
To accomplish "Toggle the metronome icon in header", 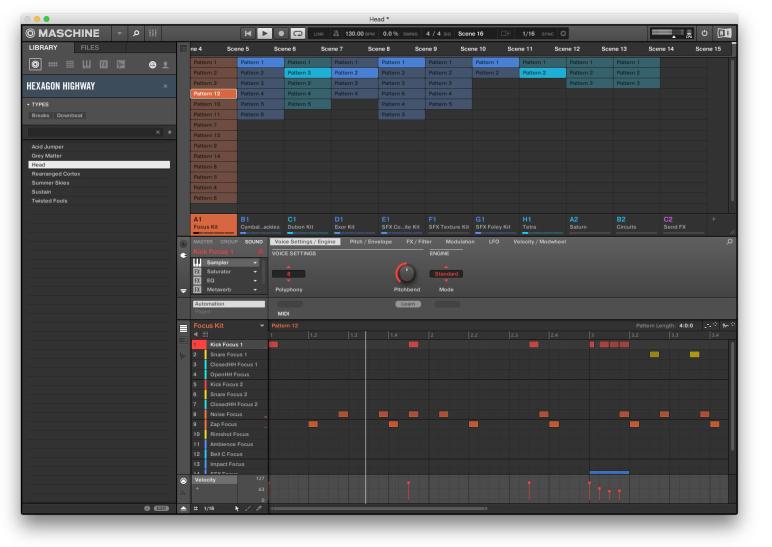I will (336, 33).
